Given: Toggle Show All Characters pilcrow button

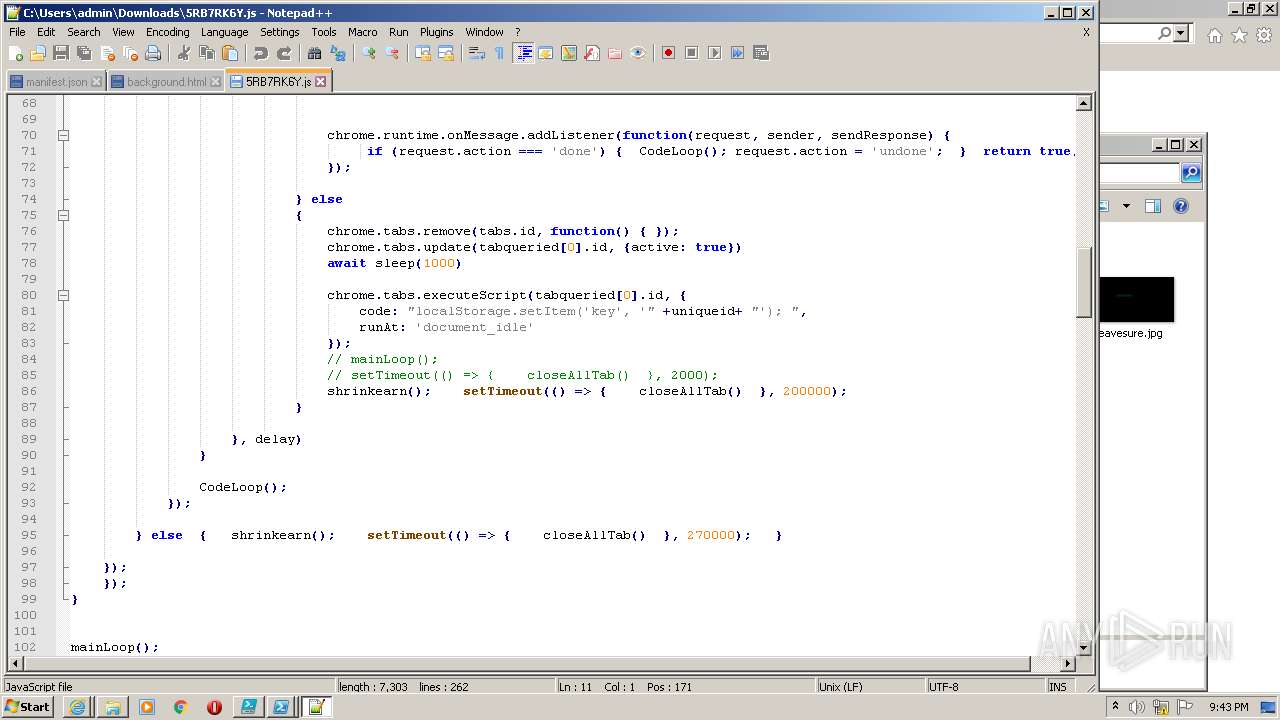Looking at the screenshot, I should (500, 53).
